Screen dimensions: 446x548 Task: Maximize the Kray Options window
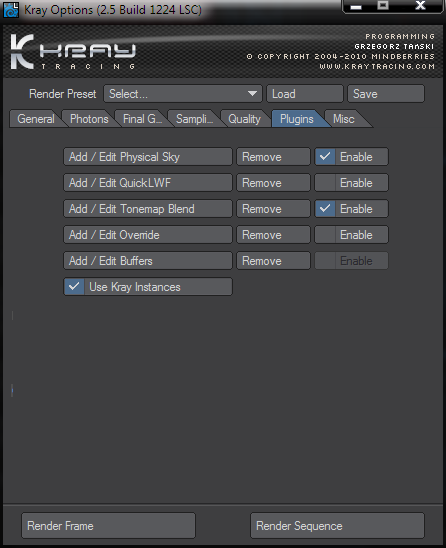click(383, 6)
